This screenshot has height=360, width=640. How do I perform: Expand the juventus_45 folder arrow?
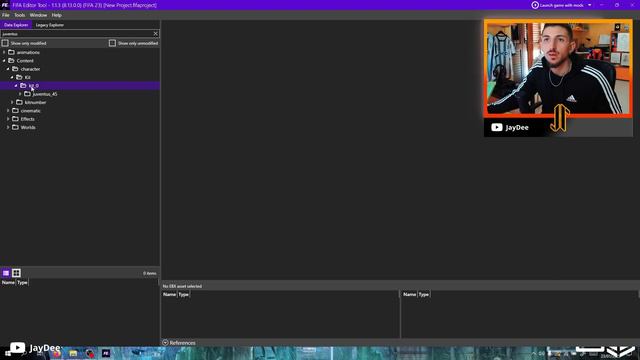(20, 94)
